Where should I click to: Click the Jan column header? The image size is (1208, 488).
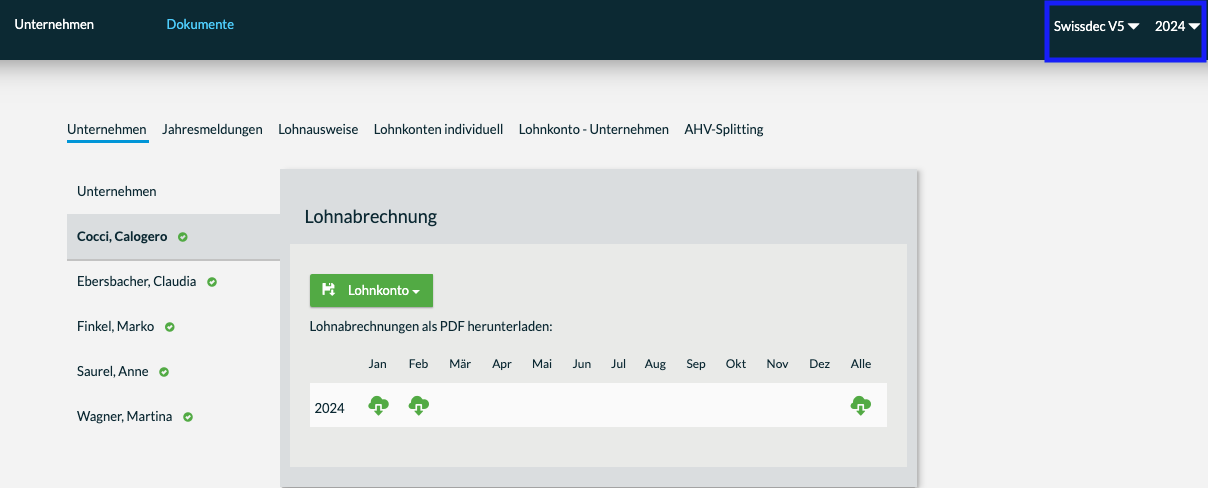coord(378,364)
